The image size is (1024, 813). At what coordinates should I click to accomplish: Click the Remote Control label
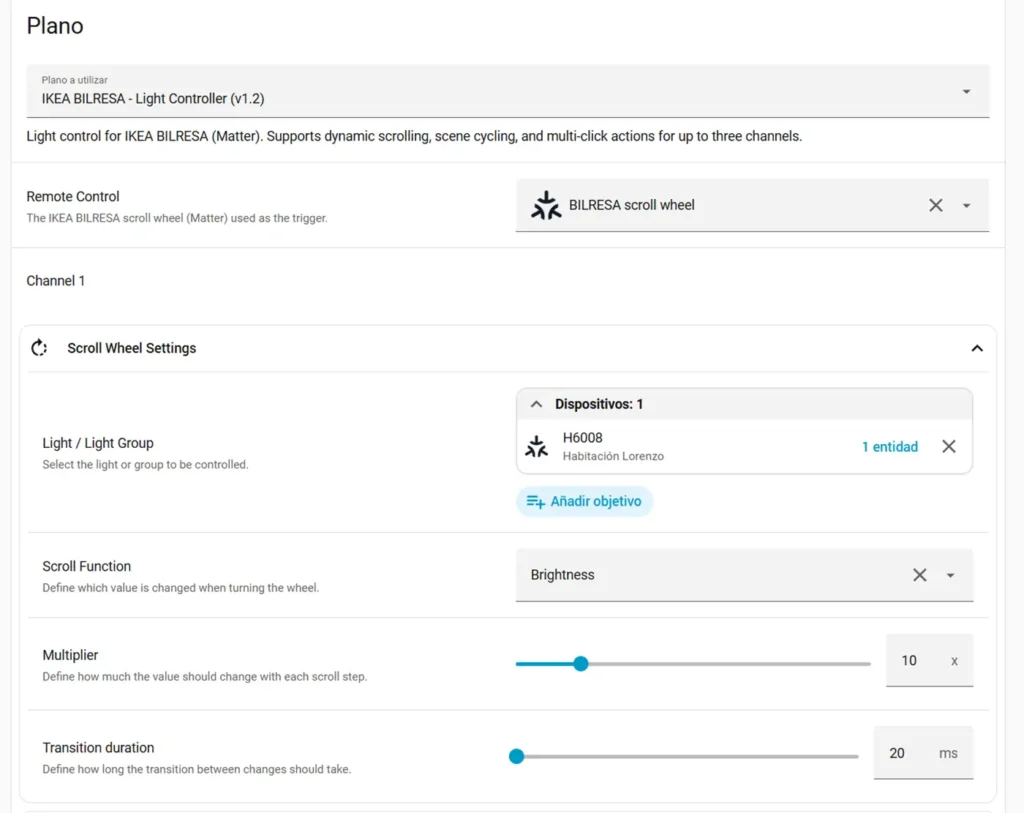pos(72,197)
